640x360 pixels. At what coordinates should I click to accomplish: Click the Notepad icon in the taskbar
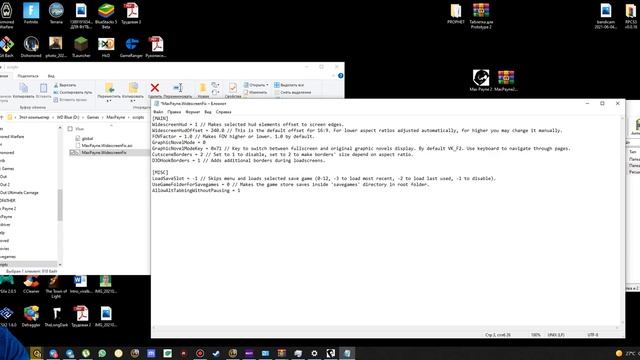[x=347, y=353]
